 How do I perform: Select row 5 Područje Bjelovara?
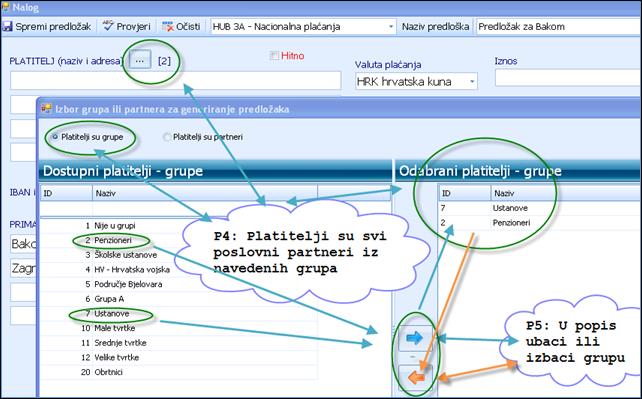click(179, 284)
